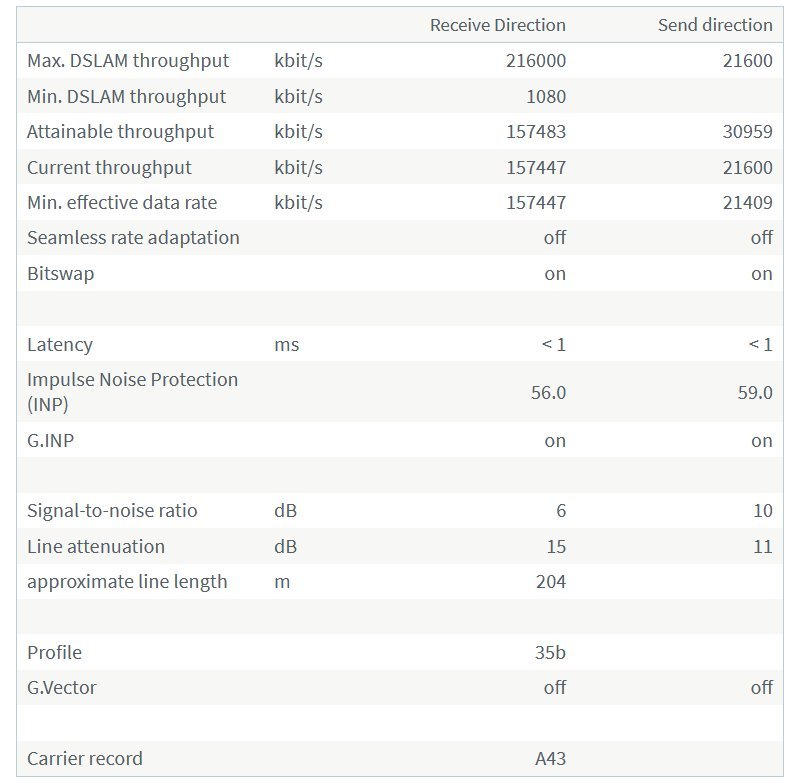Click the Carrier record A43 value
This screenshot has width=792, height=783.
click(x=550, y=759)
